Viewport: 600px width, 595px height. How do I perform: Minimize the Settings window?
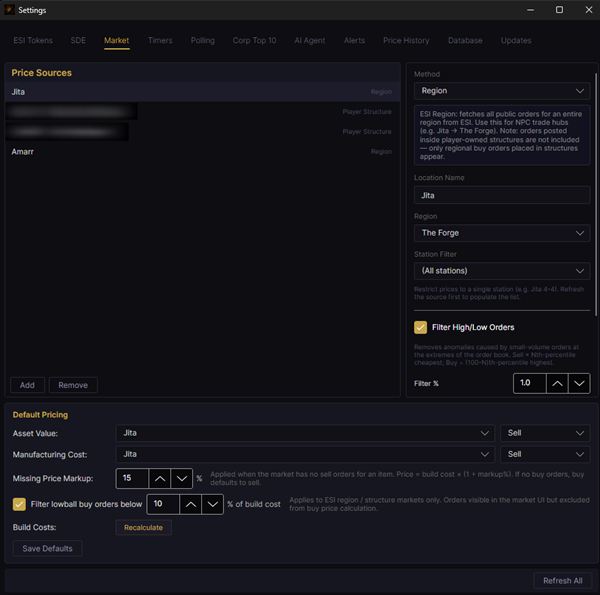click(530, 10)
